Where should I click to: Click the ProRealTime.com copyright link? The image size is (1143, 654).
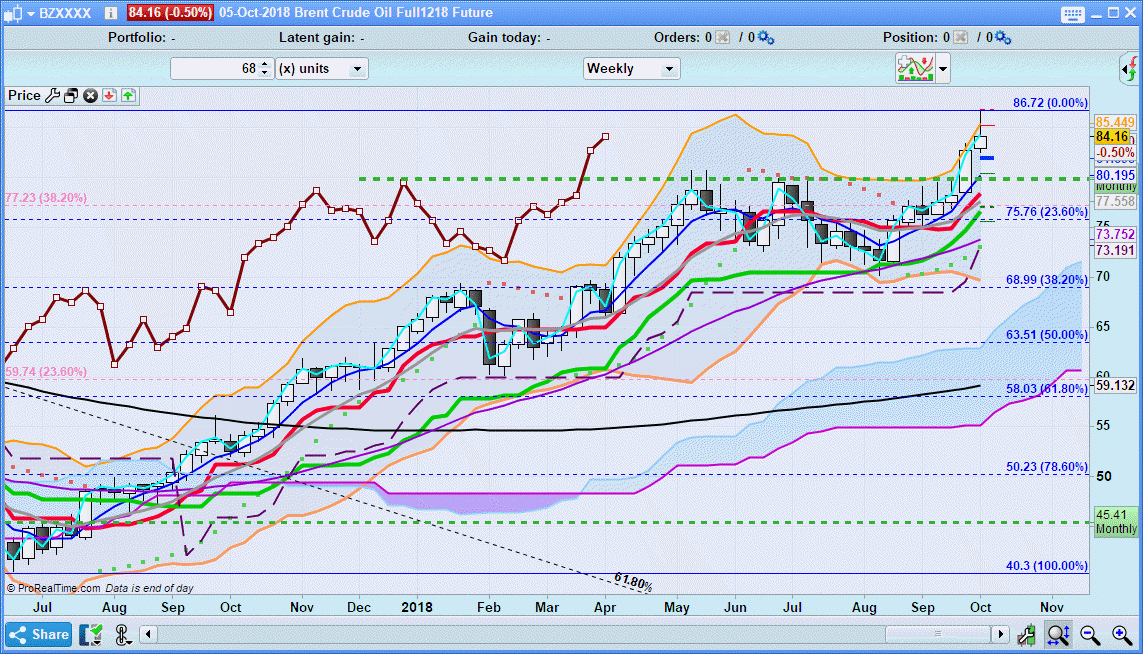coord(53,588)
